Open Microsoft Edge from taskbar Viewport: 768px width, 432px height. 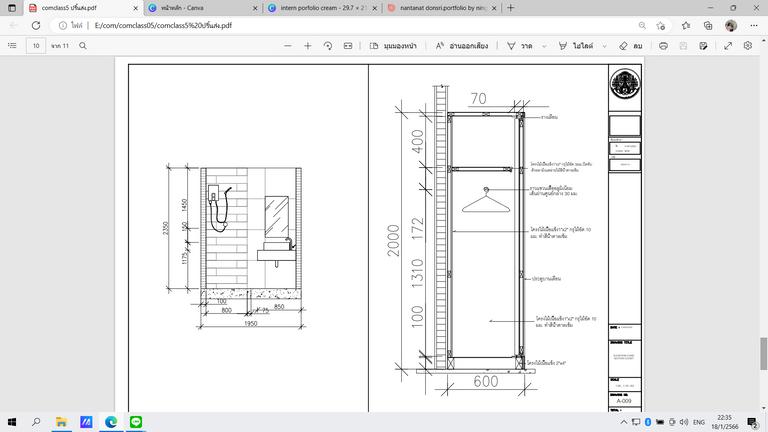[x=111, y=422]
